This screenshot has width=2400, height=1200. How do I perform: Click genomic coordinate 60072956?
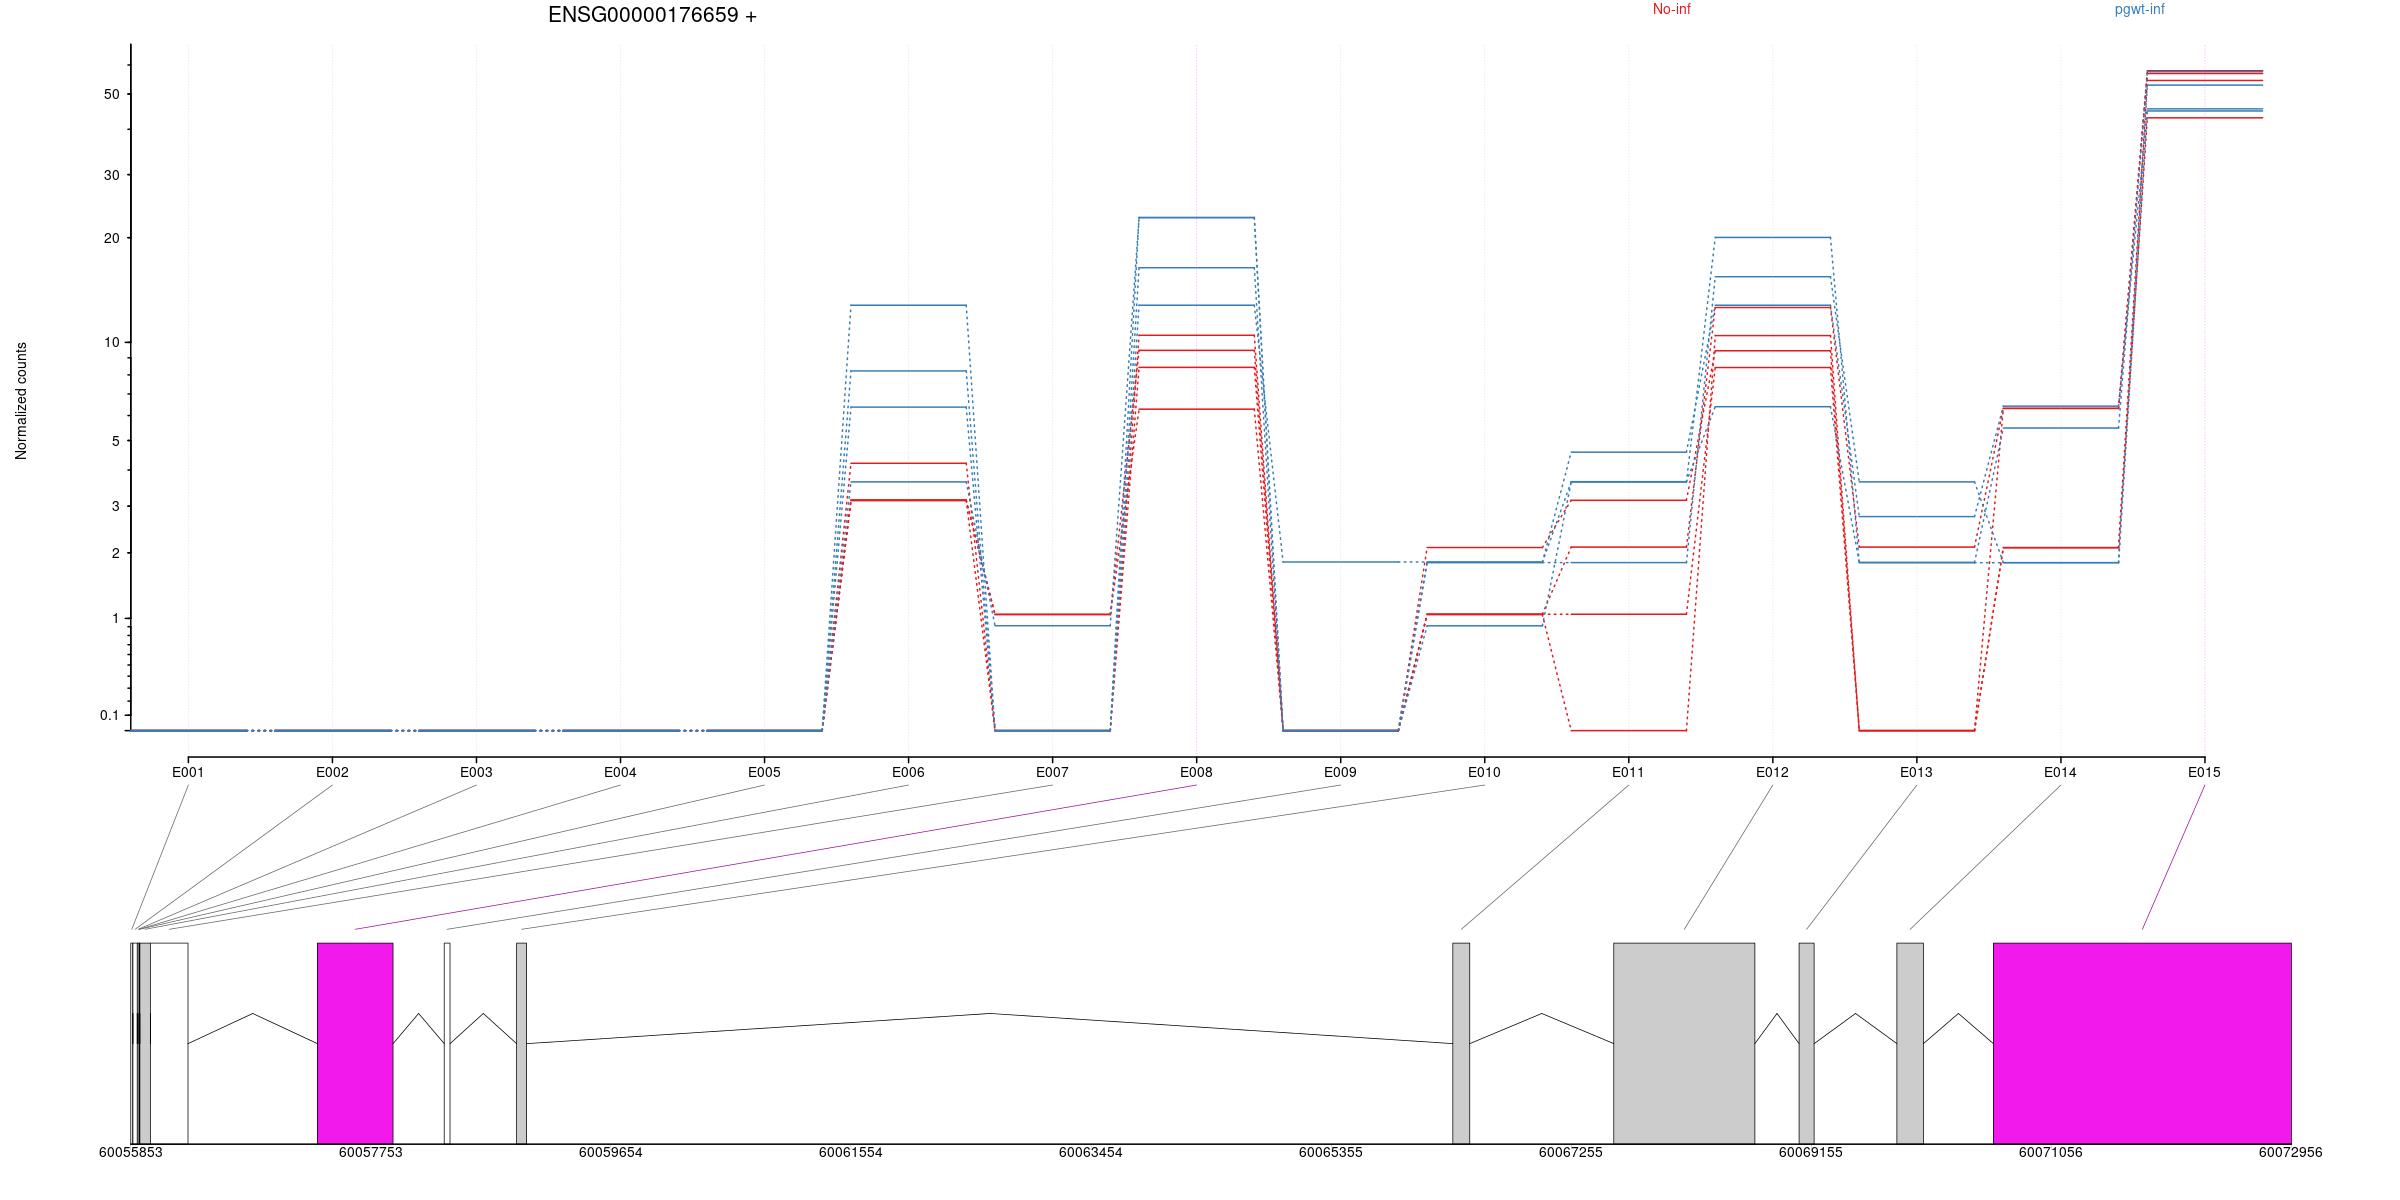[x=2291, y=1152]
